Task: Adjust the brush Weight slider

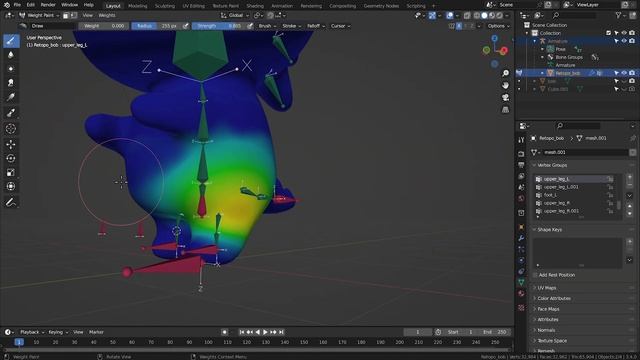Action: (104, 26)
